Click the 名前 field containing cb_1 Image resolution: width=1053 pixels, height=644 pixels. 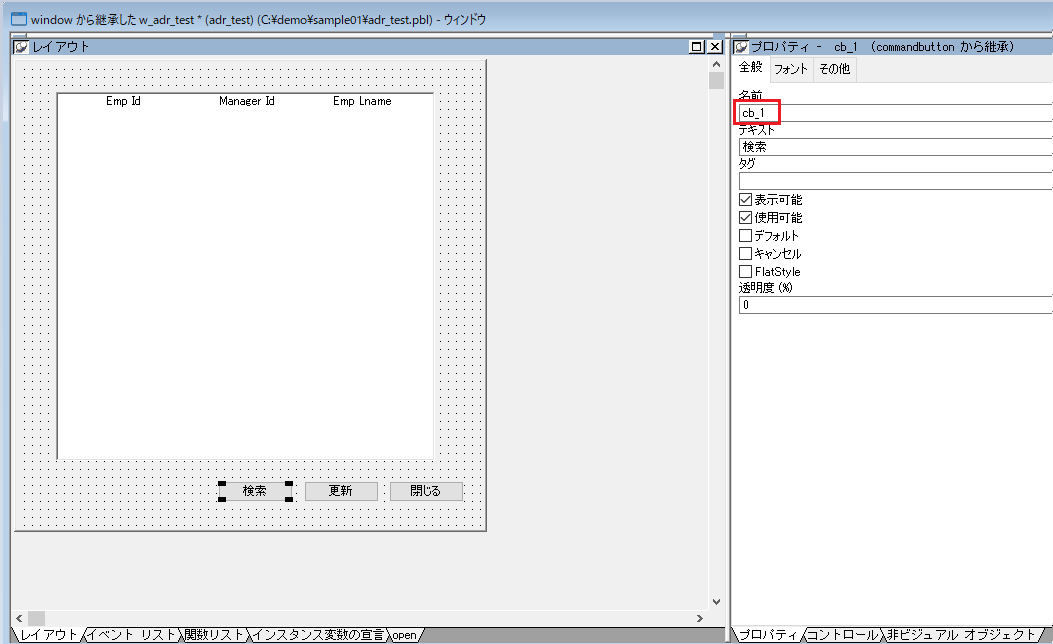tap(890, 113)
